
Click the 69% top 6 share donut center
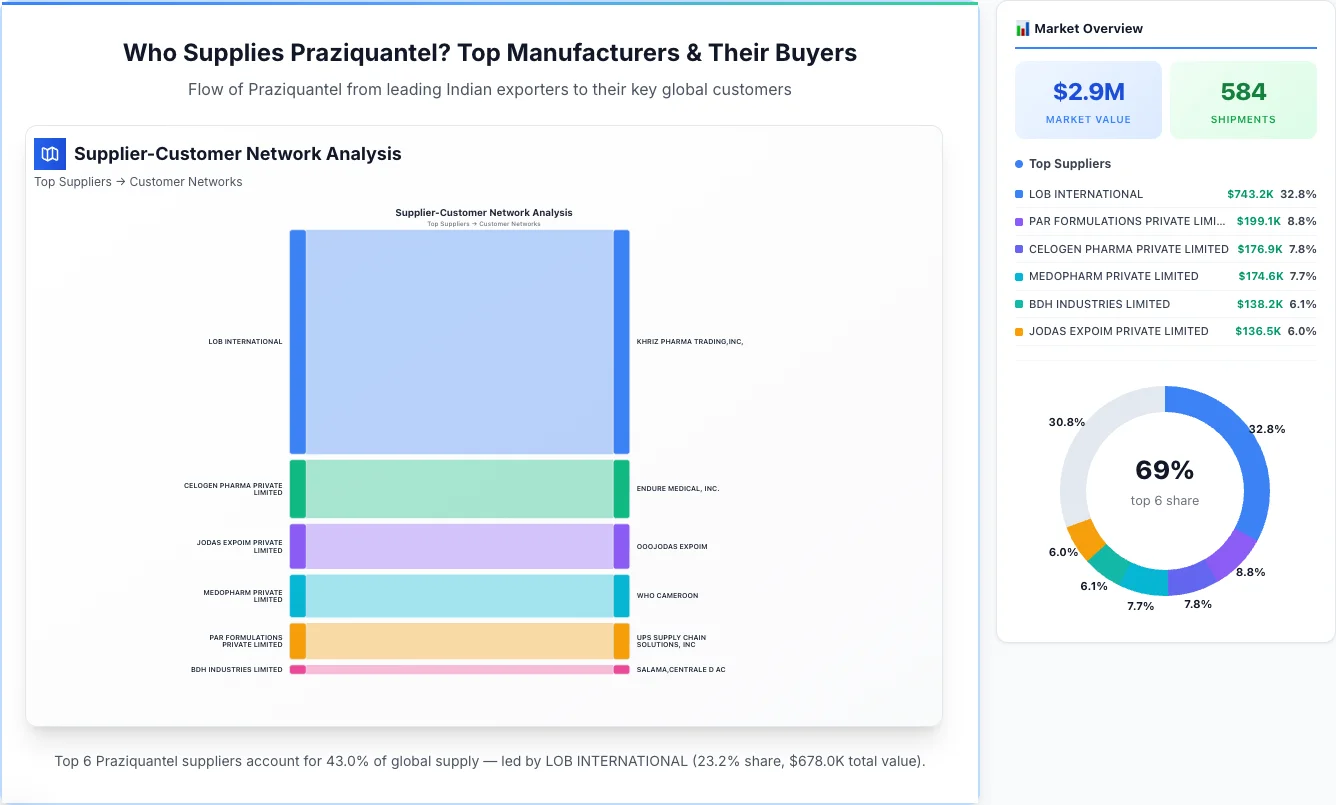click(1164, 482)
